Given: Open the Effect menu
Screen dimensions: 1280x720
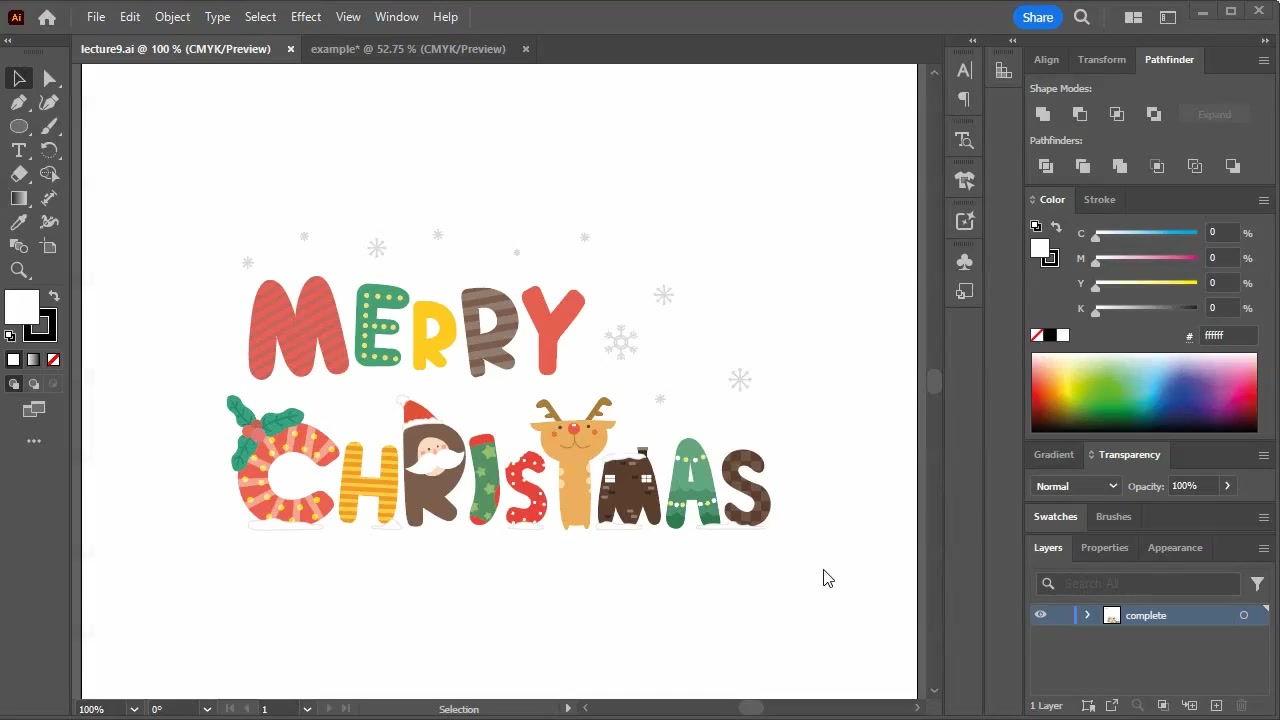Looking at the screenshot, I should pyautogui.click(x=305, y=17).
